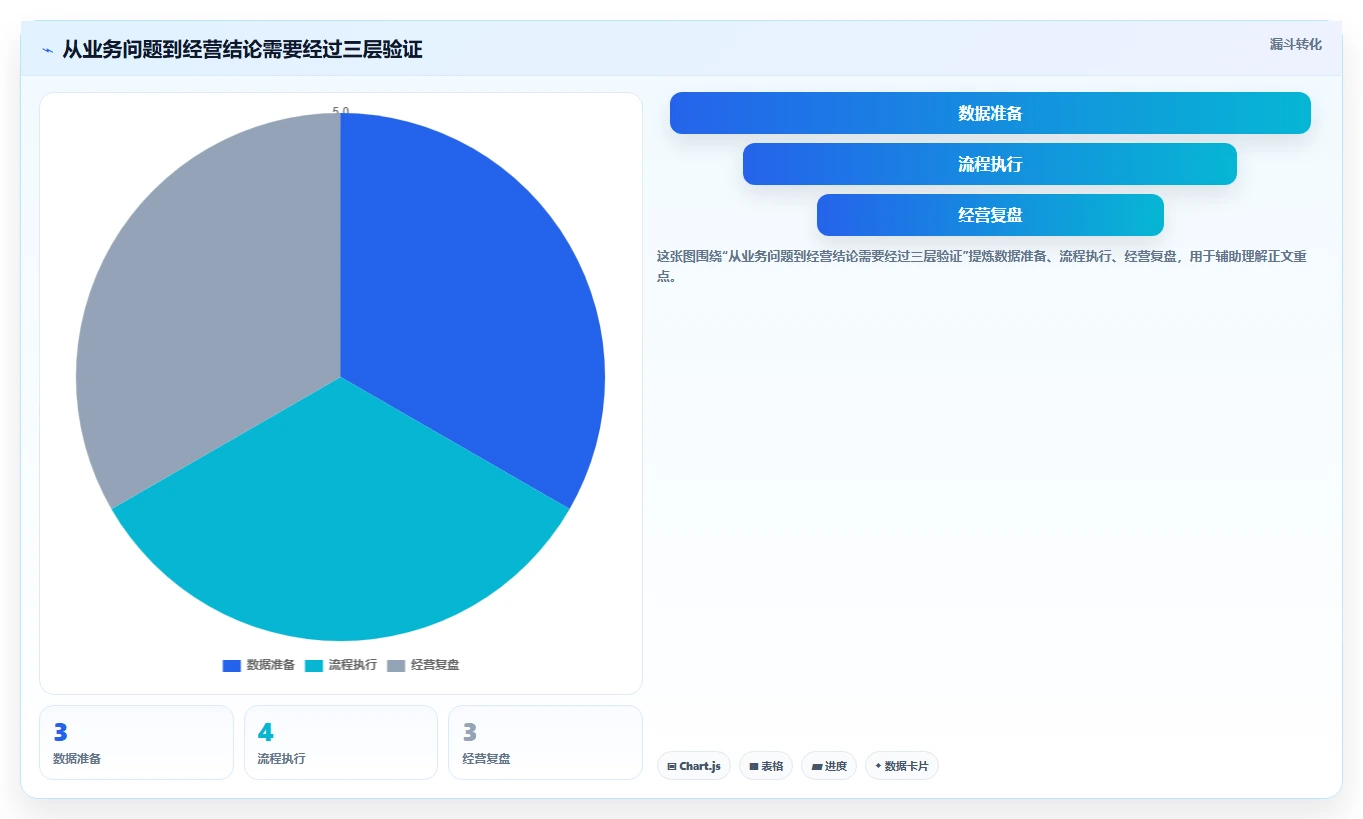Viewport: 1363px width, 819px height.
Task: Click the 表格 tag chip
Action: [x=766, y=766]
